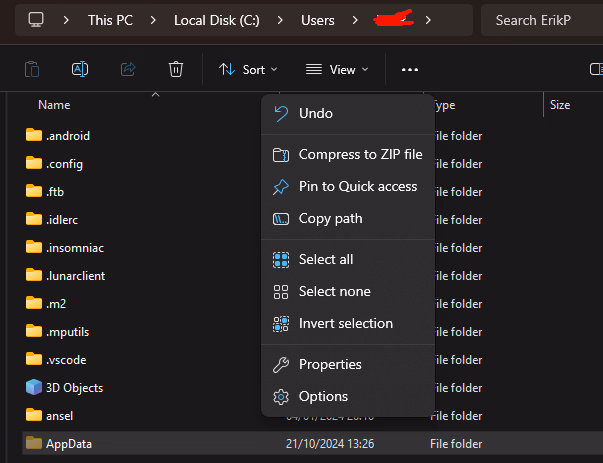This screenshot has width=603, height=463.
Task: Click the Paste clipboard icon
Action: pos(32,69)
